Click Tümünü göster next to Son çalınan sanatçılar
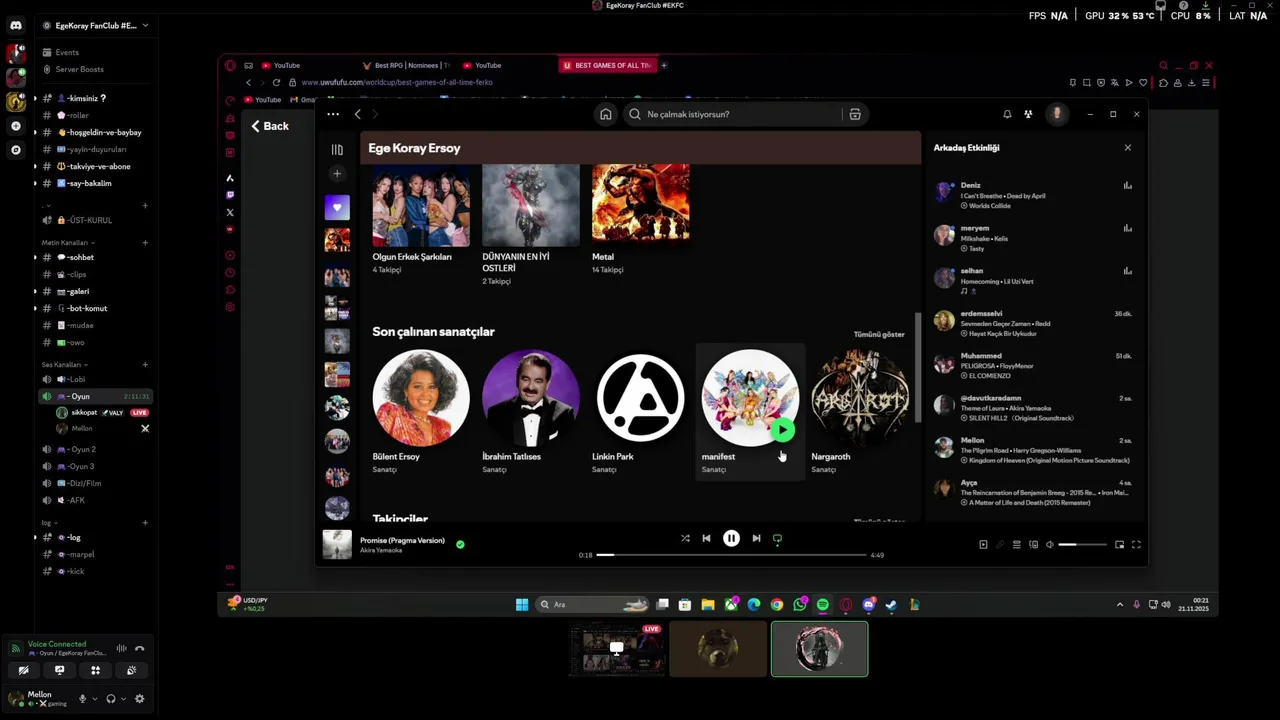1280x720 pixels. click(879, 334)
